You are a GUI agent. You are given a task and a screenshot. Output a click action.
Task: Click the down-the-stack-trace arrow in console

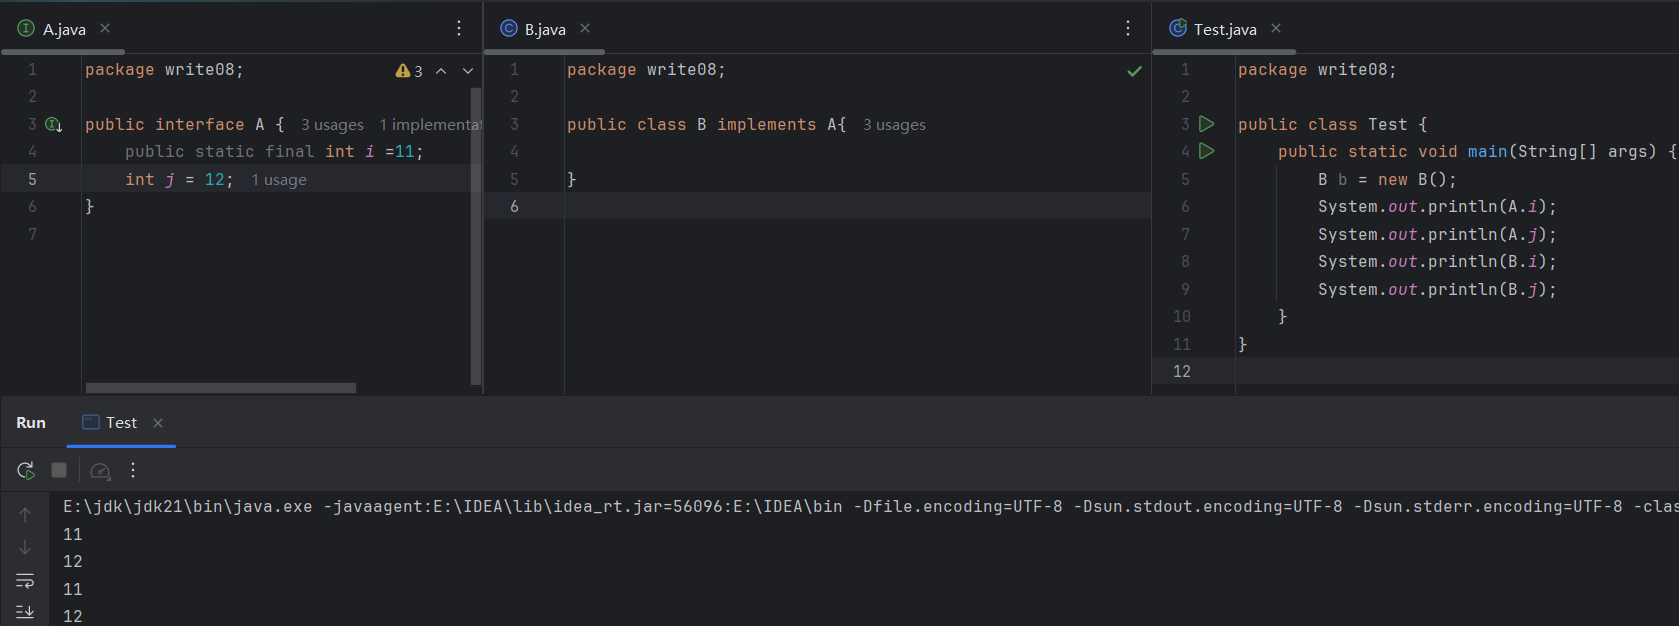25,547
